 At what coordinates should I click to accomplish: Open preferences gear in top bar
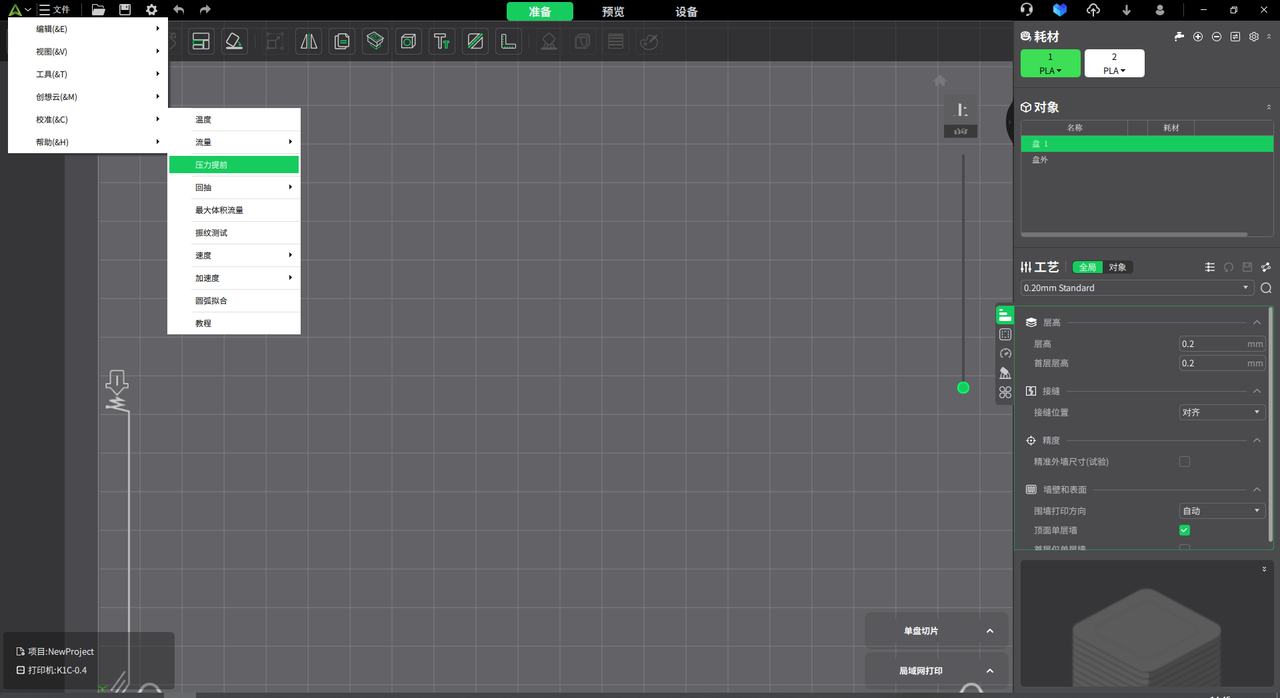point(151,10)
